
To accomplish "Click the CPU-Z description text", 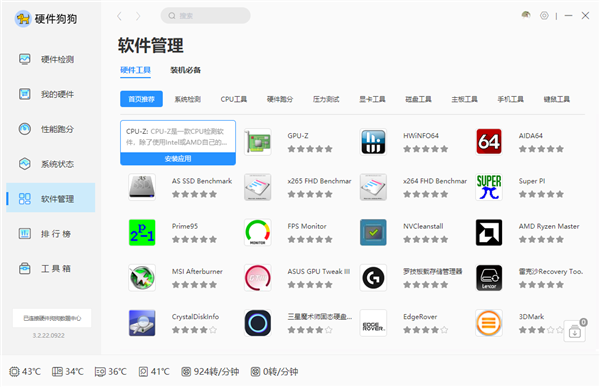I will [x=176, y=137].
